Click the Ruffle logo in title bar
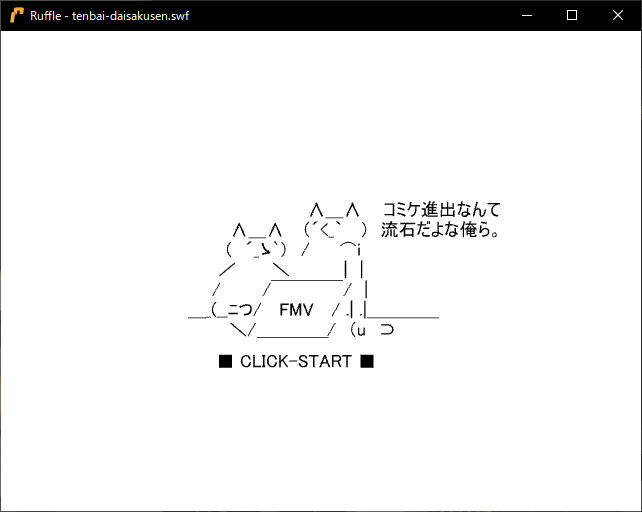642x512 pixels. [x=17, y=15]
